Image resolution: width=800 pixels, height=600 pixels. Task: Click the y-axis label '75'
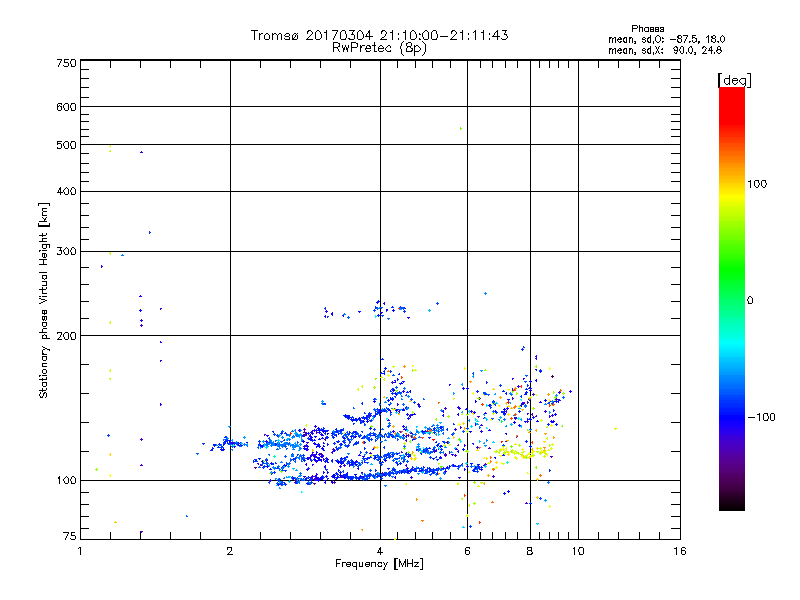[x=70, y=536]
